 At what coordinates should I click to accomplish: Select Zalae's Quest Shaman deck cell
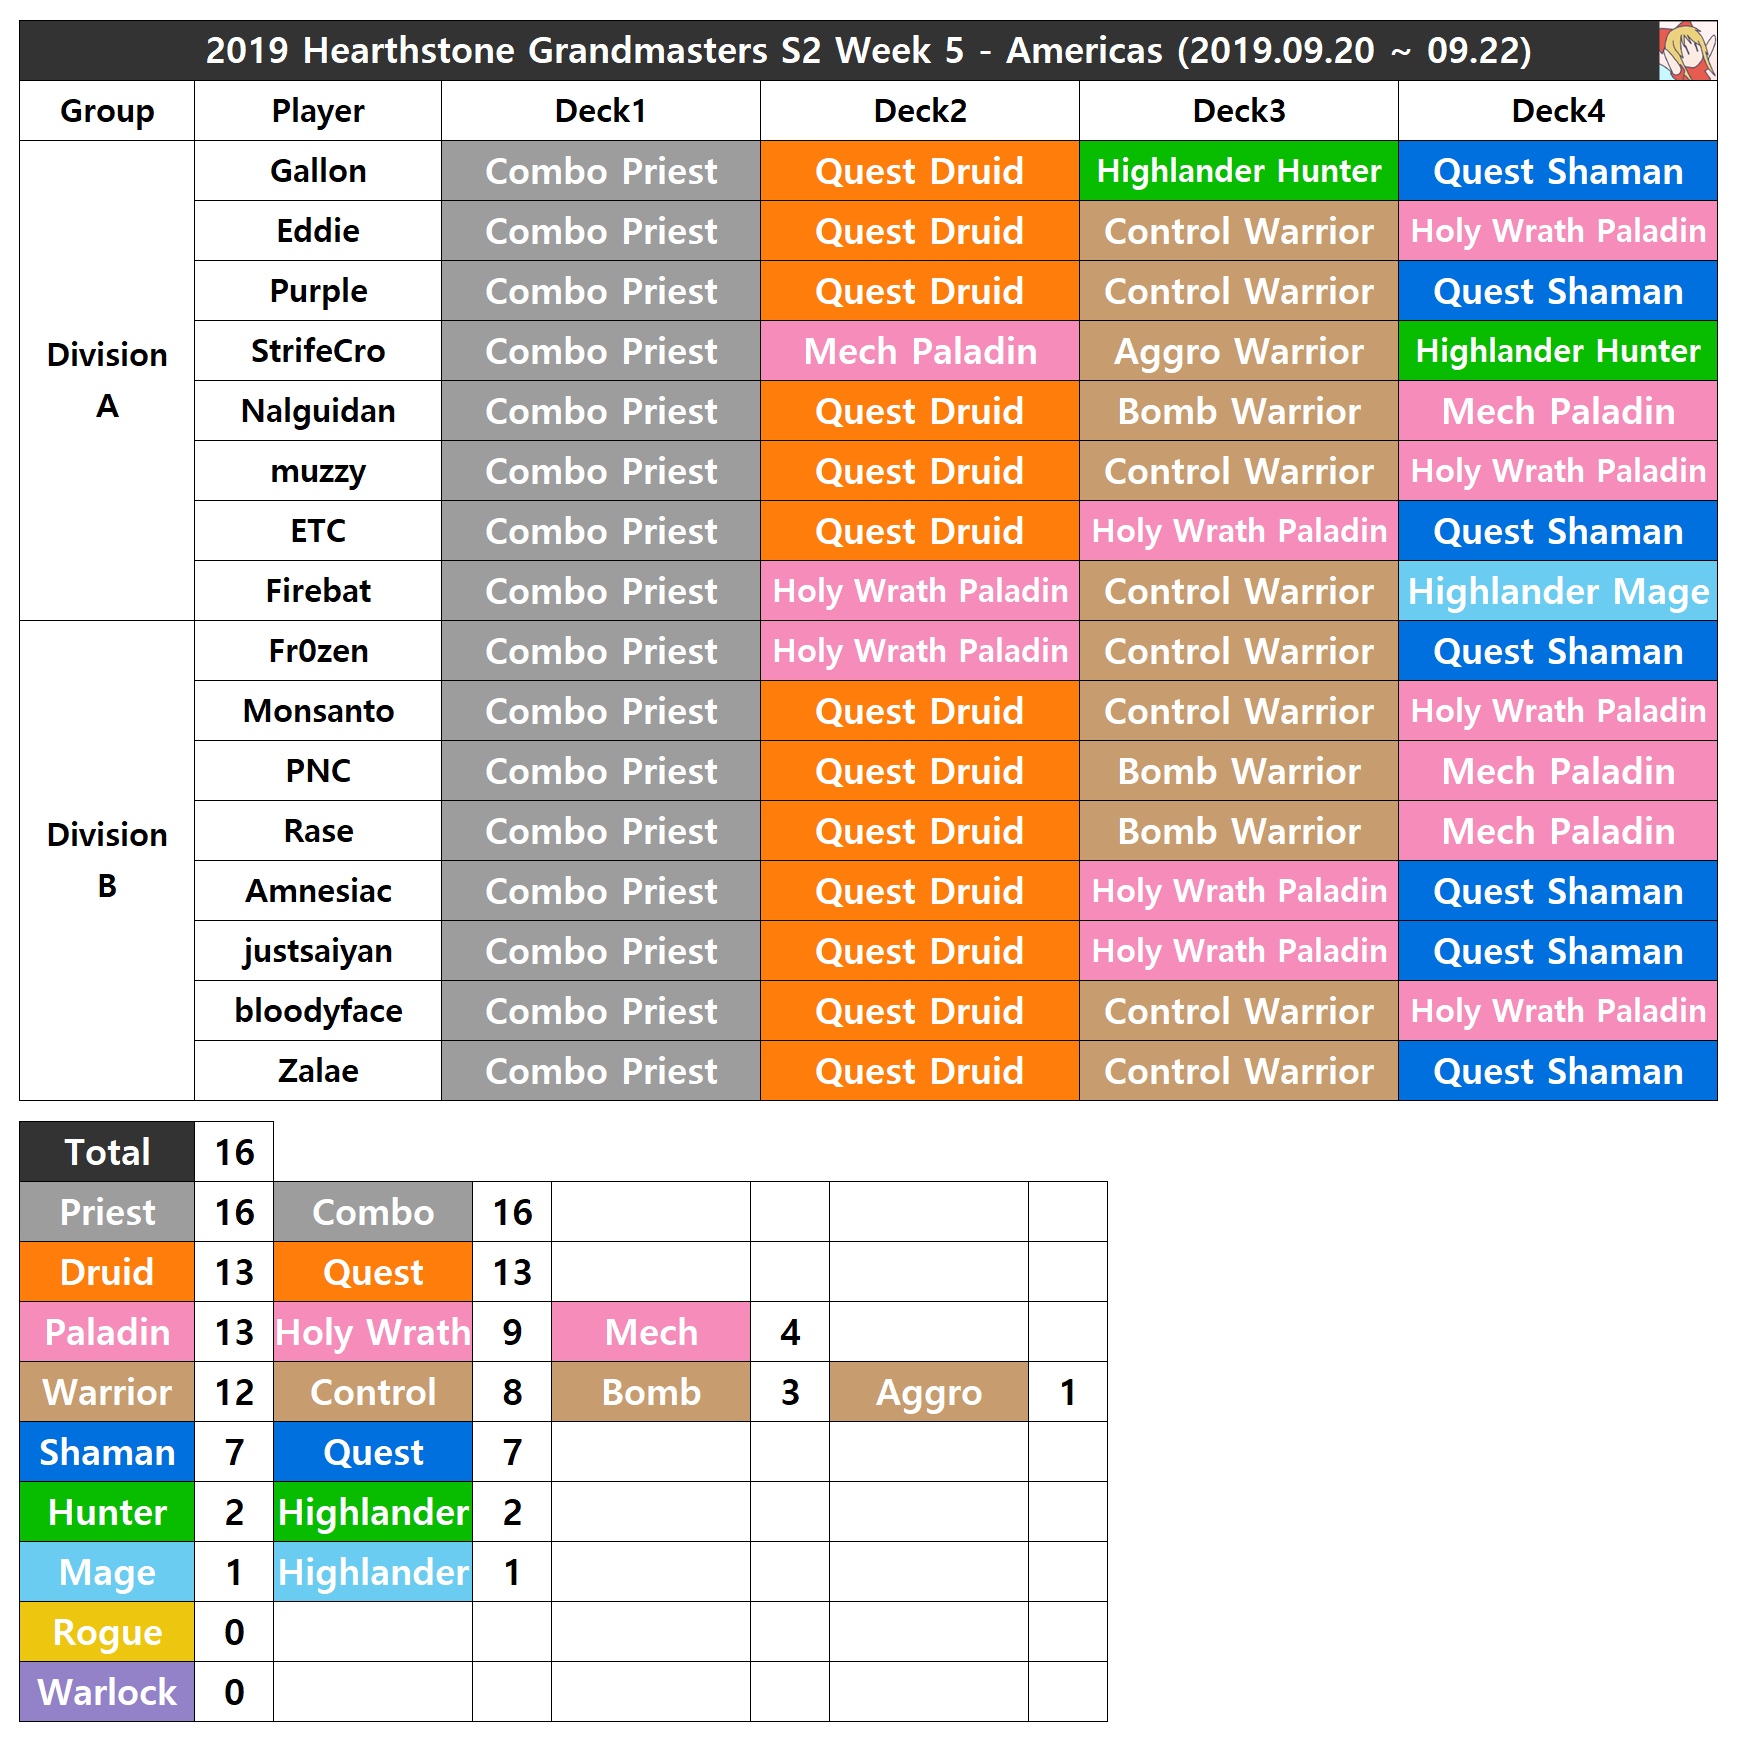click(x=1557, y=1071)
